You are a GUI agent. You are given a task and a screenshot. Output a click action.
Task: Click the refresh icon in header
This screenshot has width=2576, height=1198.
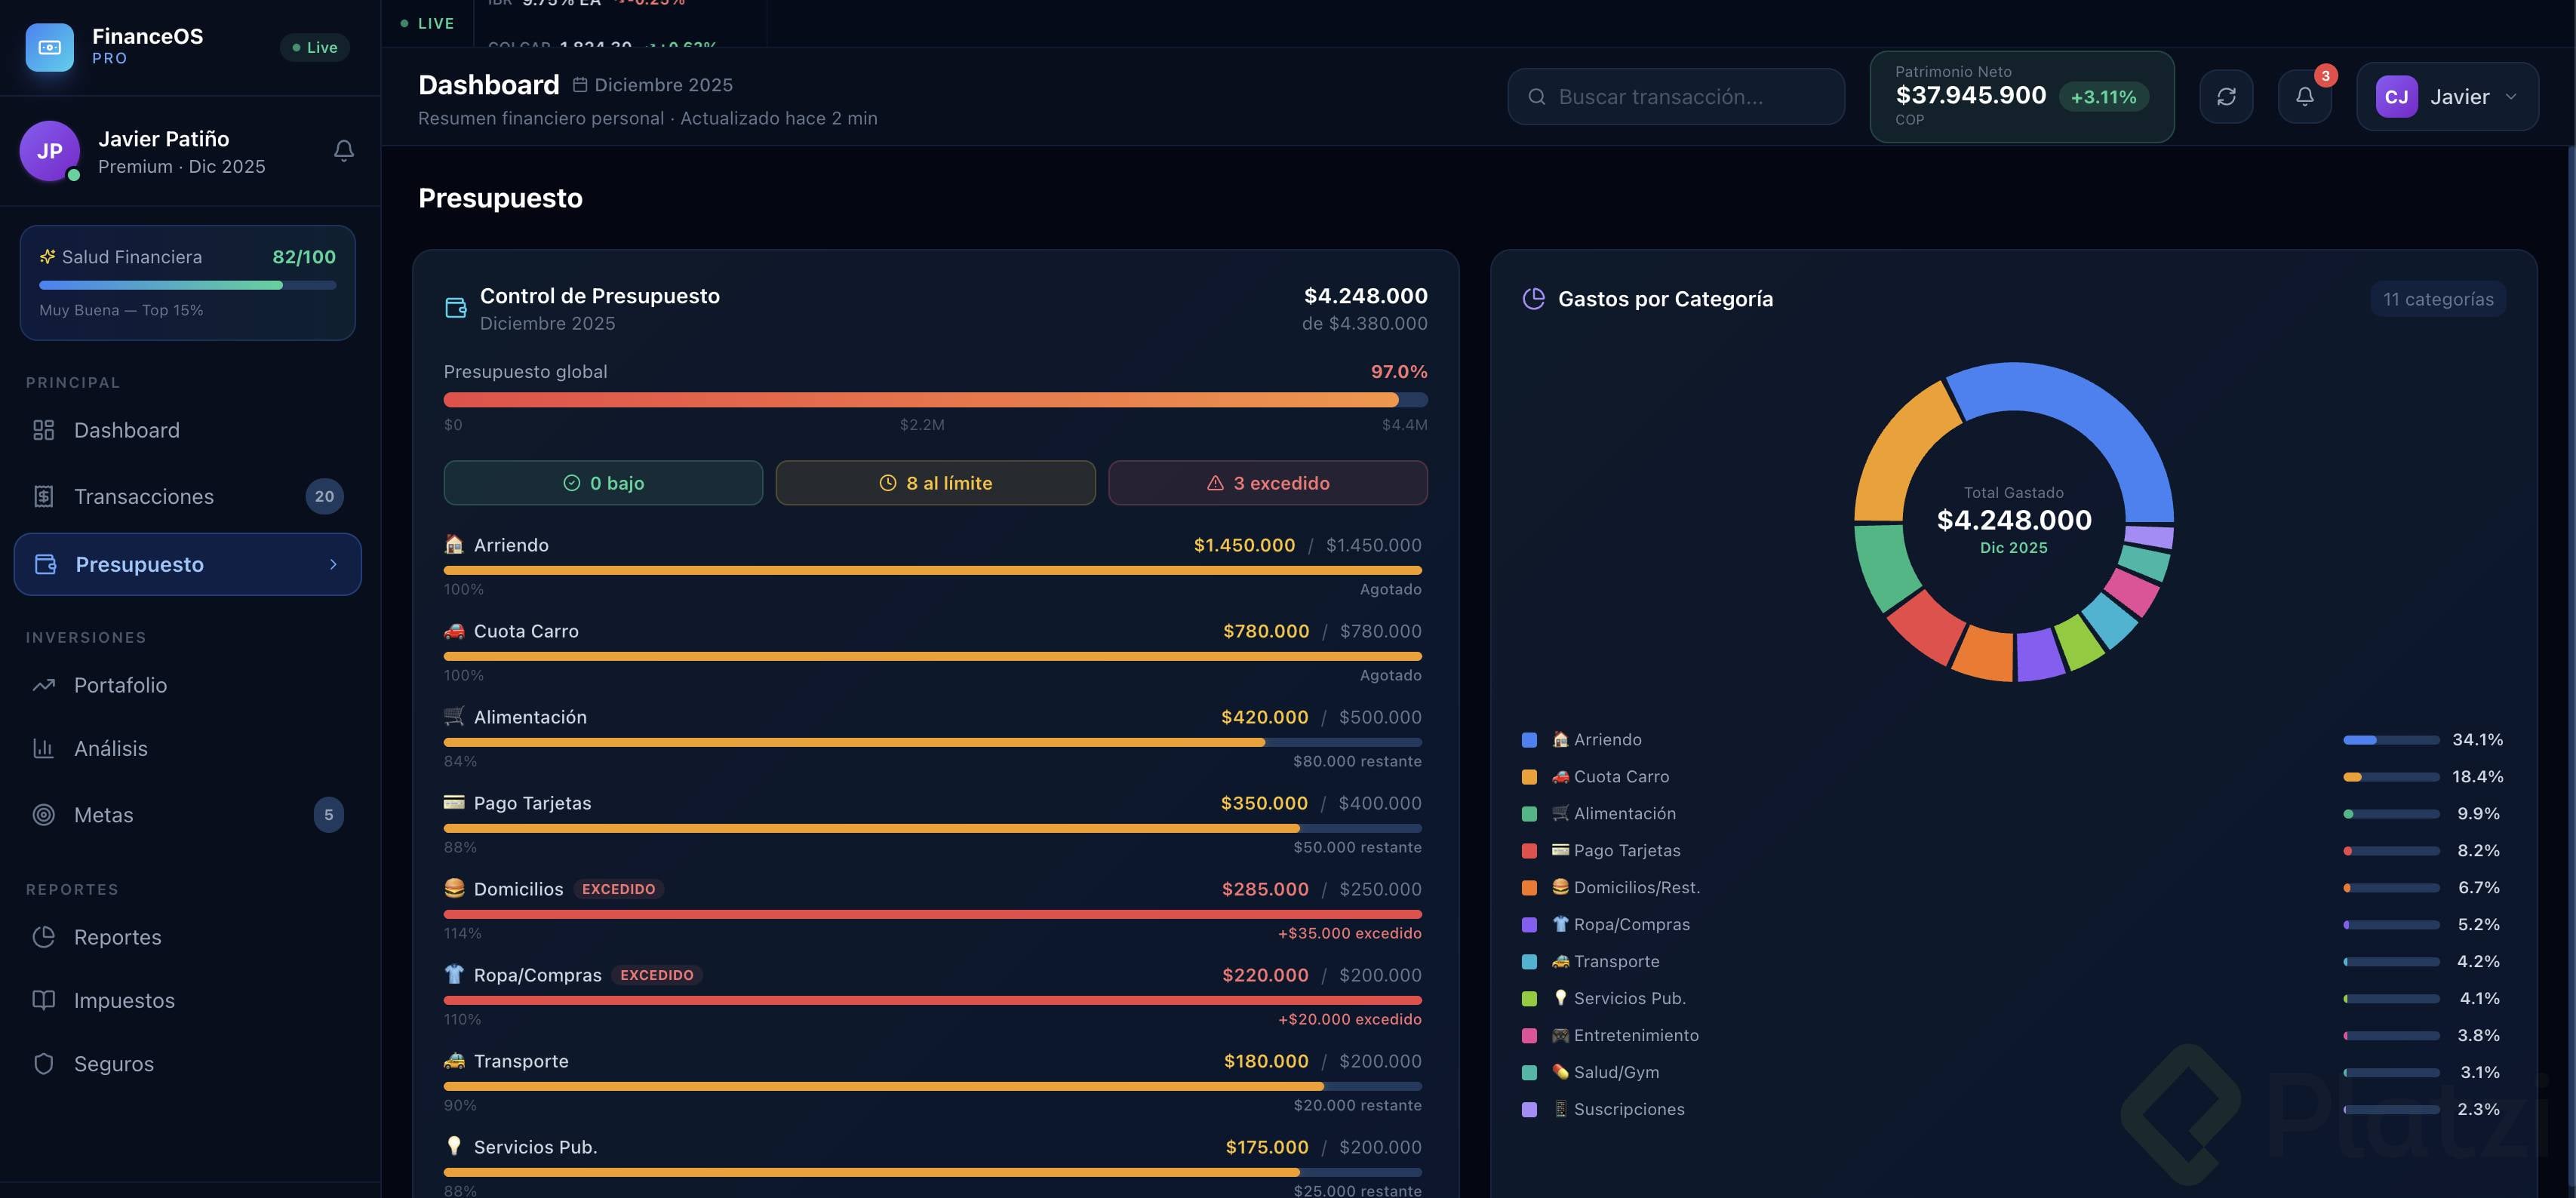pyautogui.click(x=2226, y=97)
